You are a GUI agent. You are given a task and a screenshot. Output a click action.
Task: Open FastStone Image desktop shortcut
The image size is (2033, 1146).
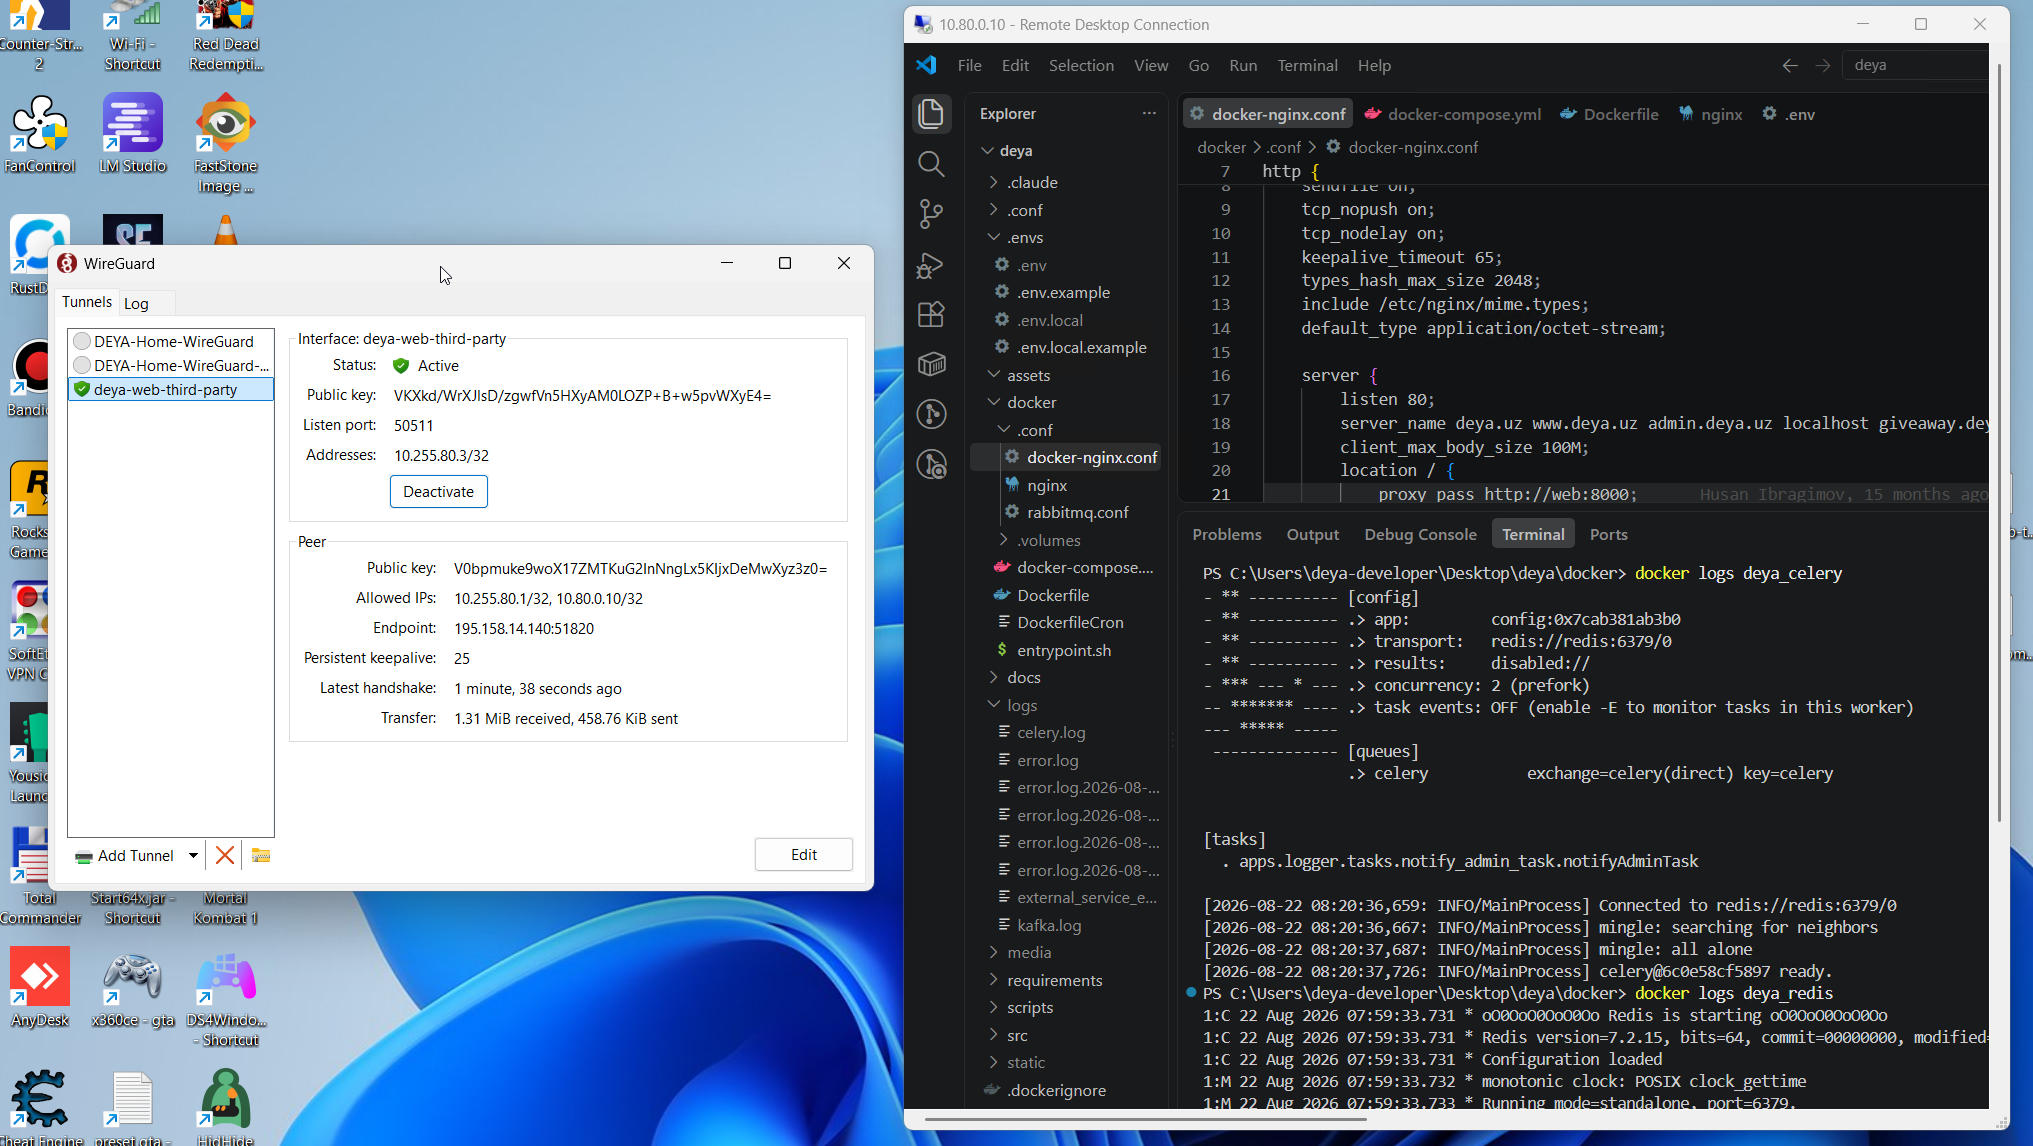pyautogui.click(x=226, y=145)
